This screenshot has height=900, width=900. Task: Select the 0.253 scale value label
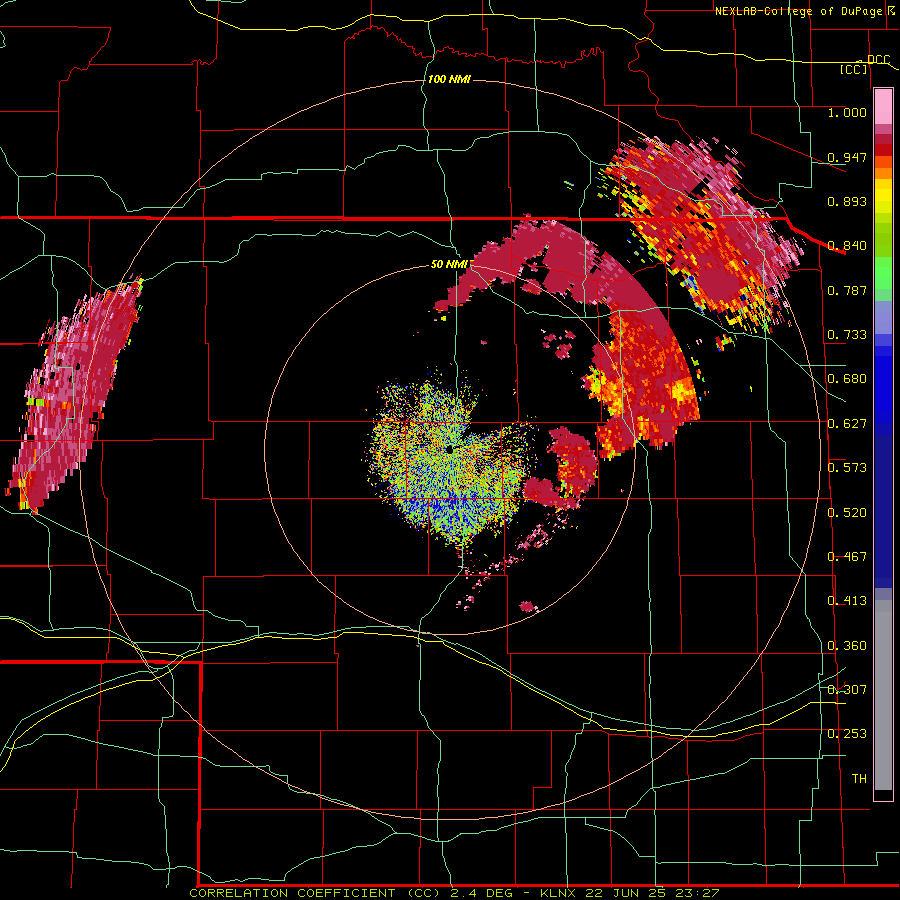847,734
